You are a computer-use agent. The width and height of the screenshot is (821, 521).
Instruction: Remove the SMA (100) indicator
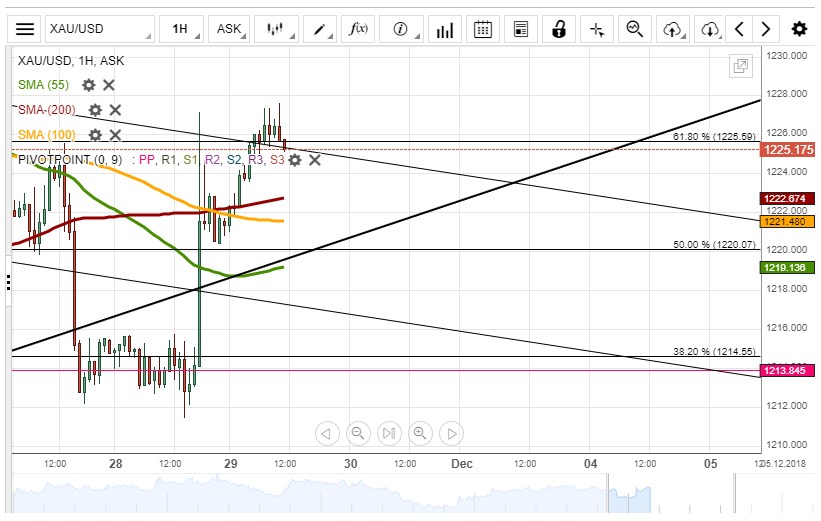click(115, 135)
